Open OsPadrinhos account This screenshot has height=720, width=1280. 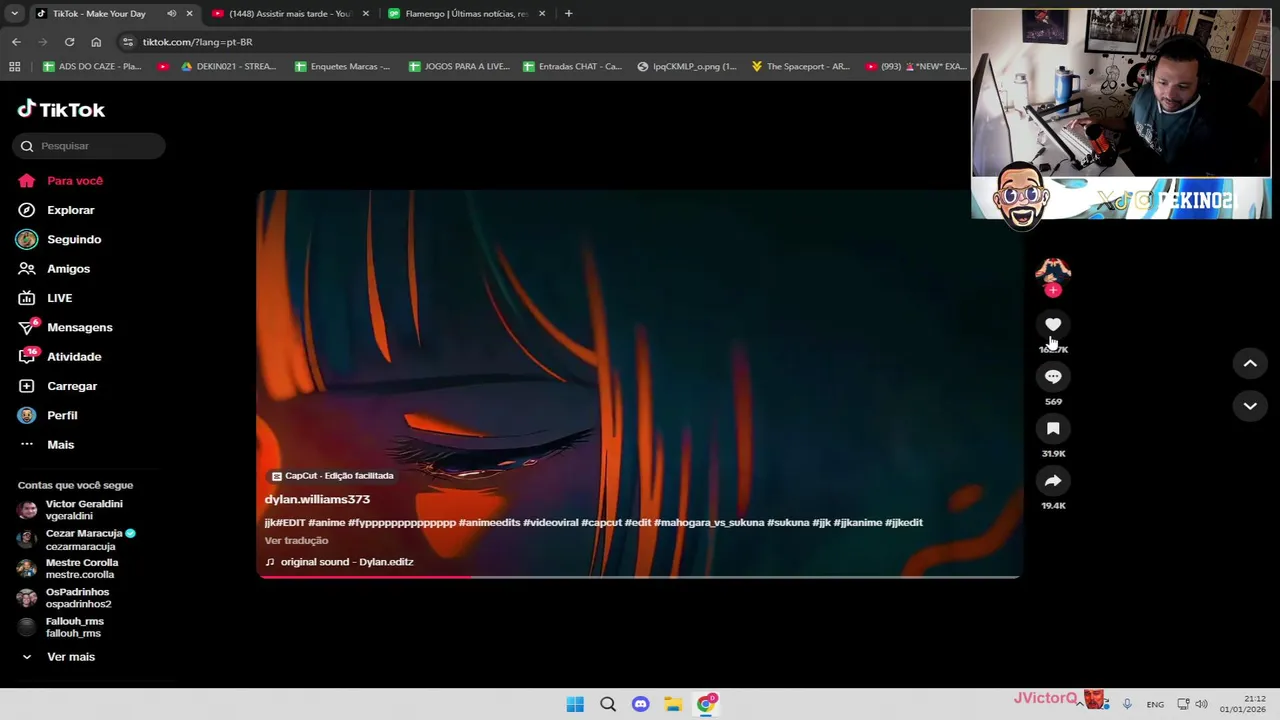click(78, 598)
